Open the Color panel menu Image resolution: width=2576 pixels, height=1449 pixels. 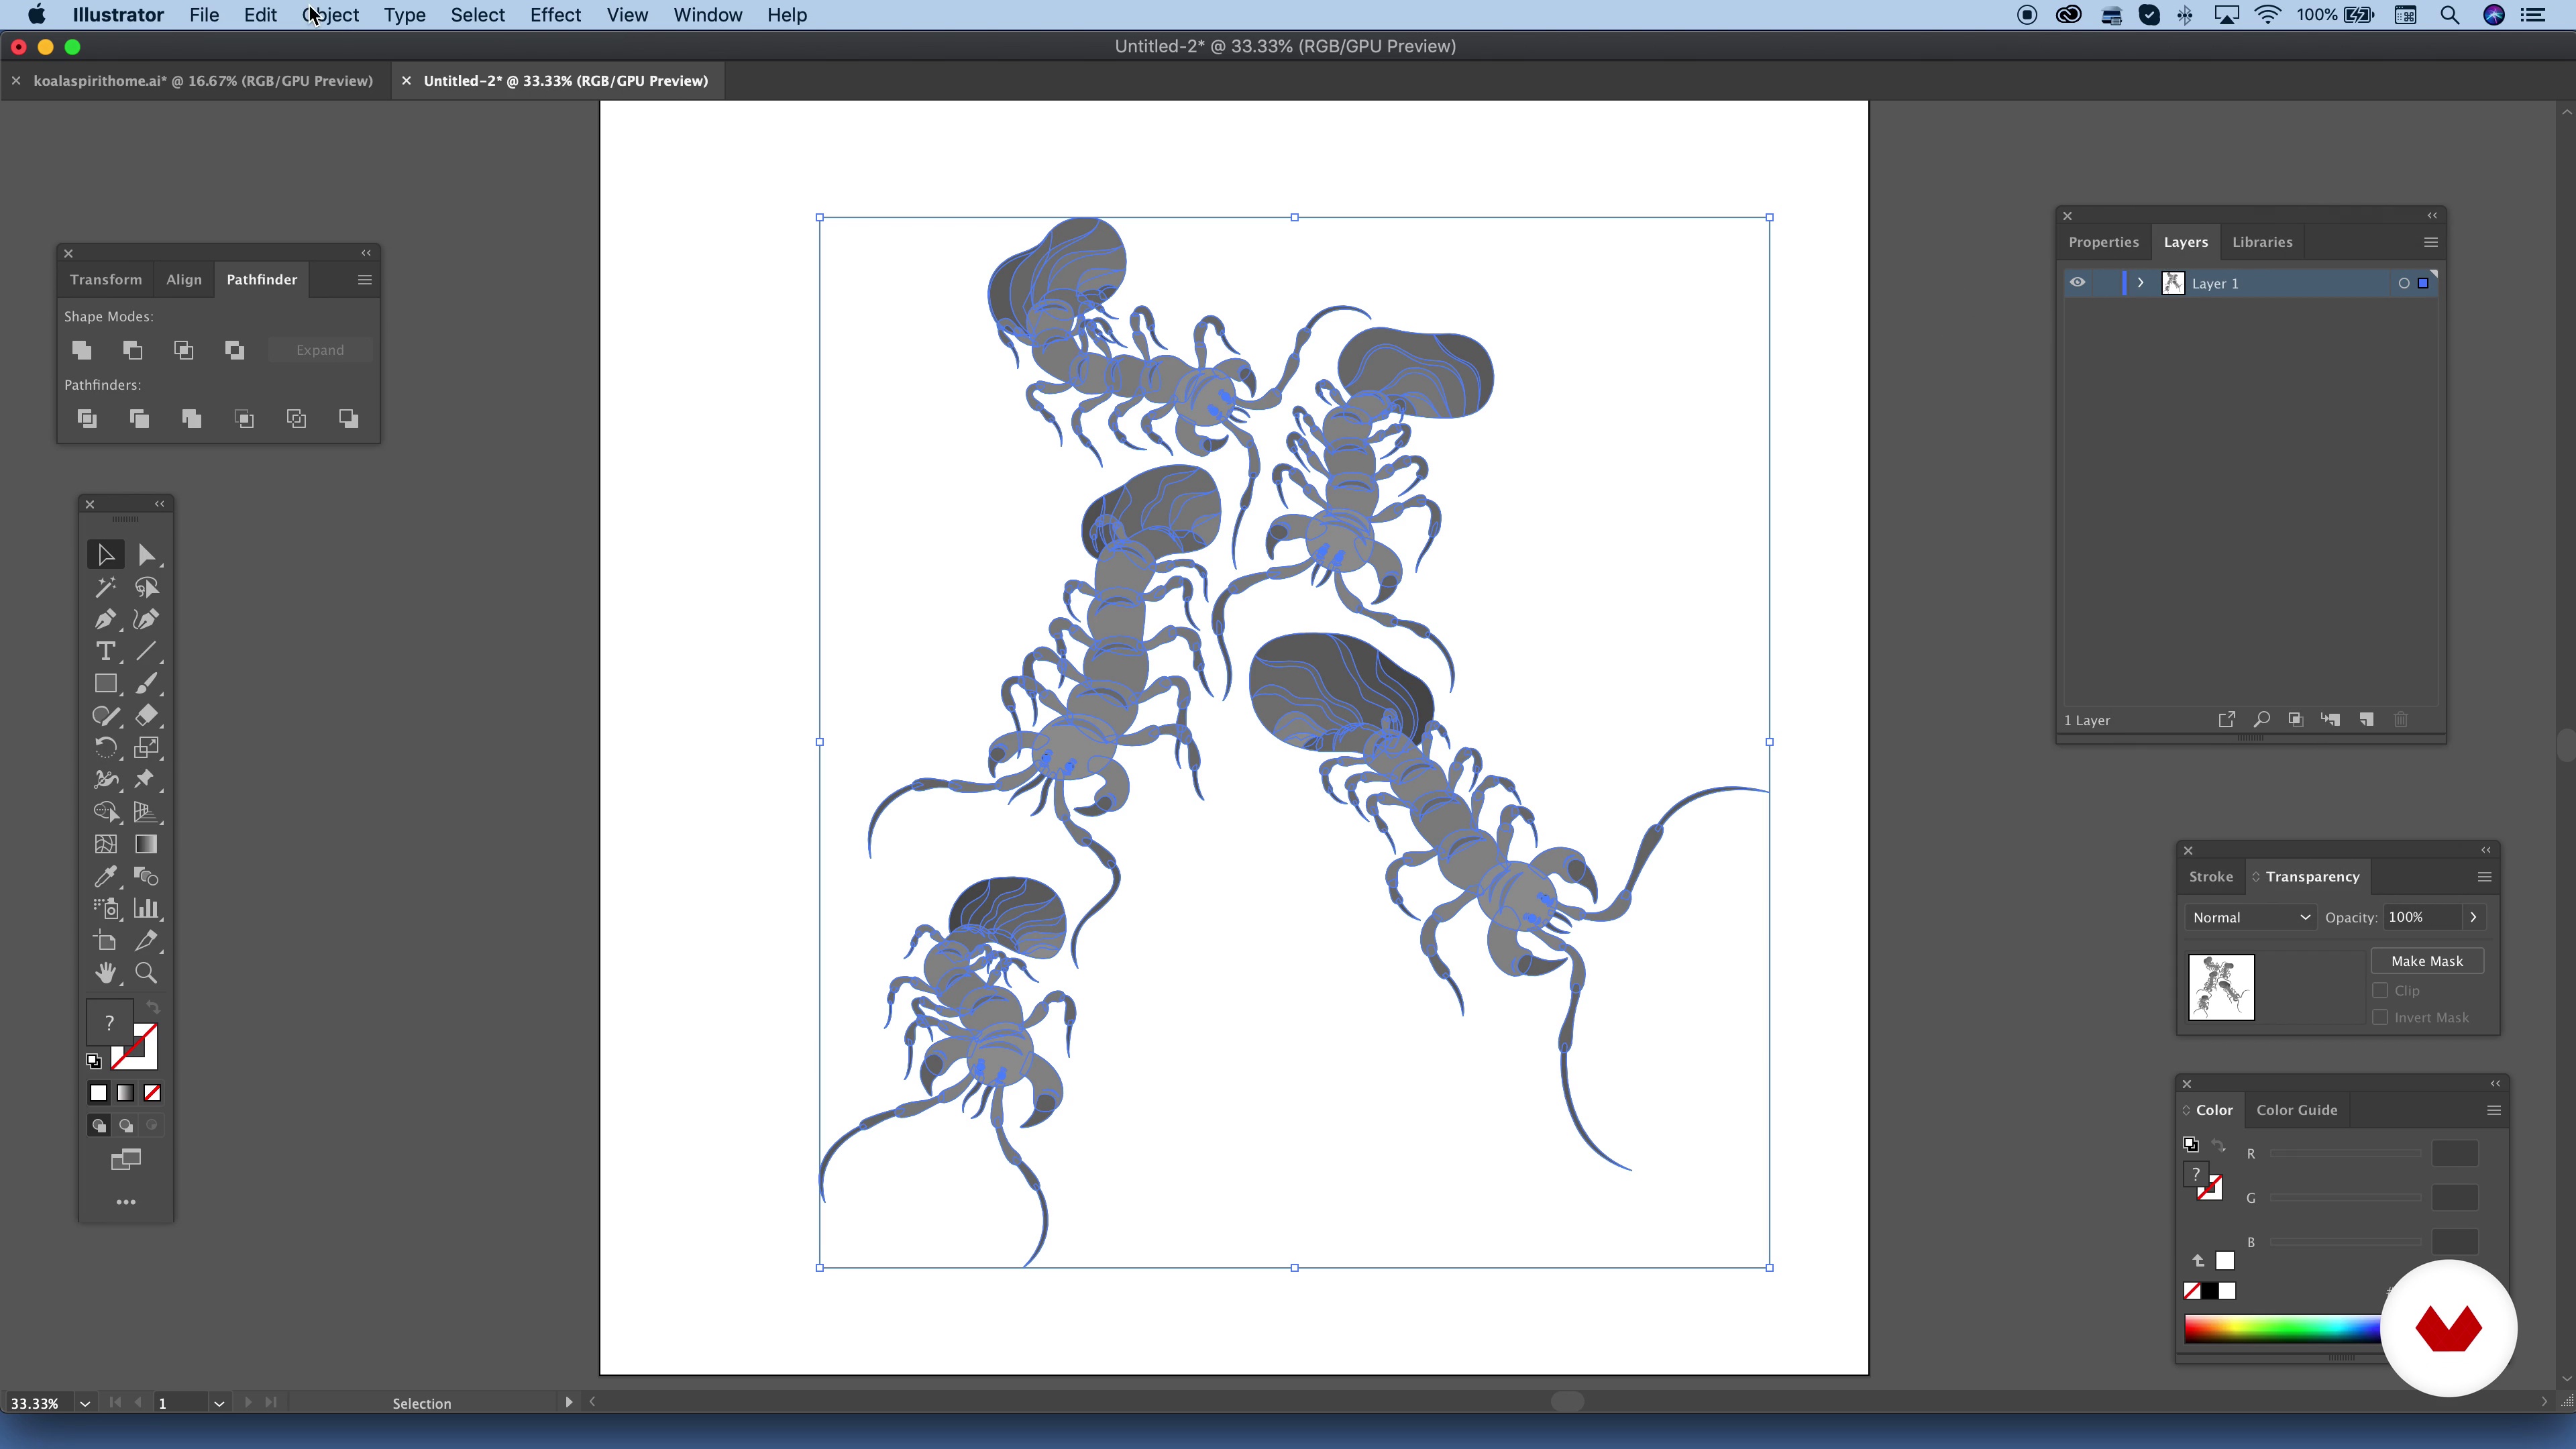pos(2494,1110)
